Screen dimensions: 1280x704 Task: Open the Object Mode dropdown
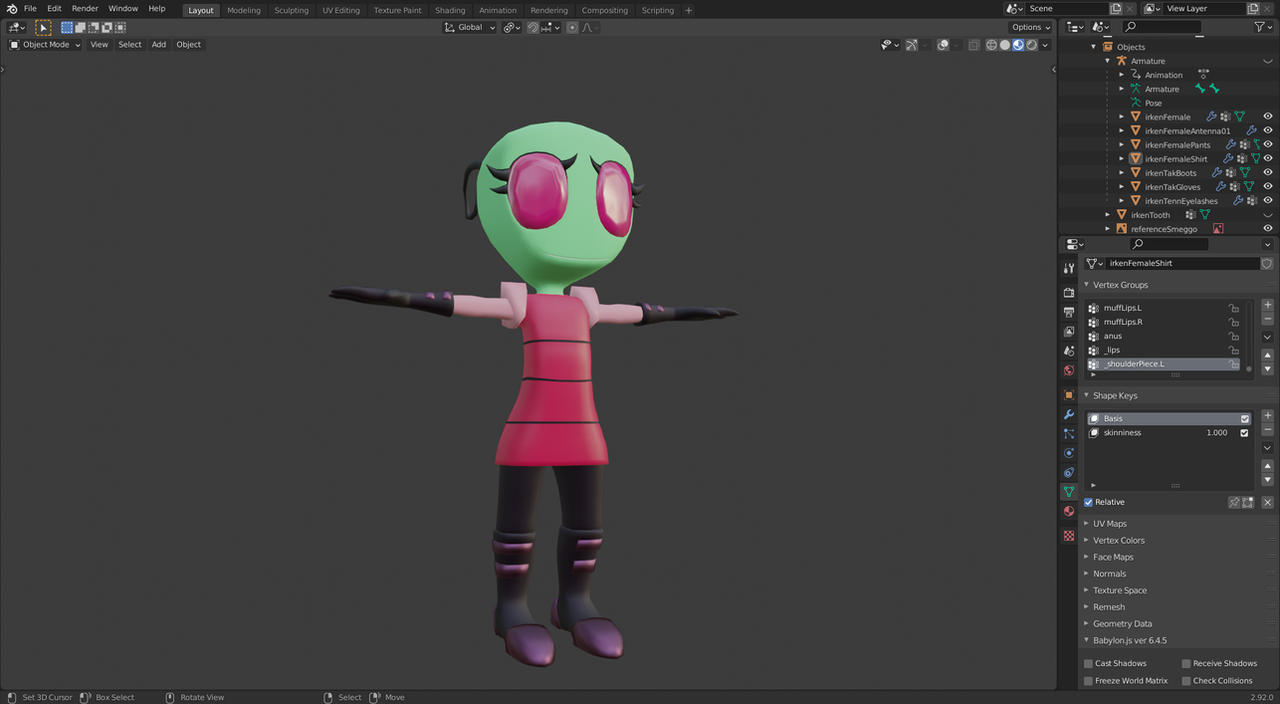[45, 44]
